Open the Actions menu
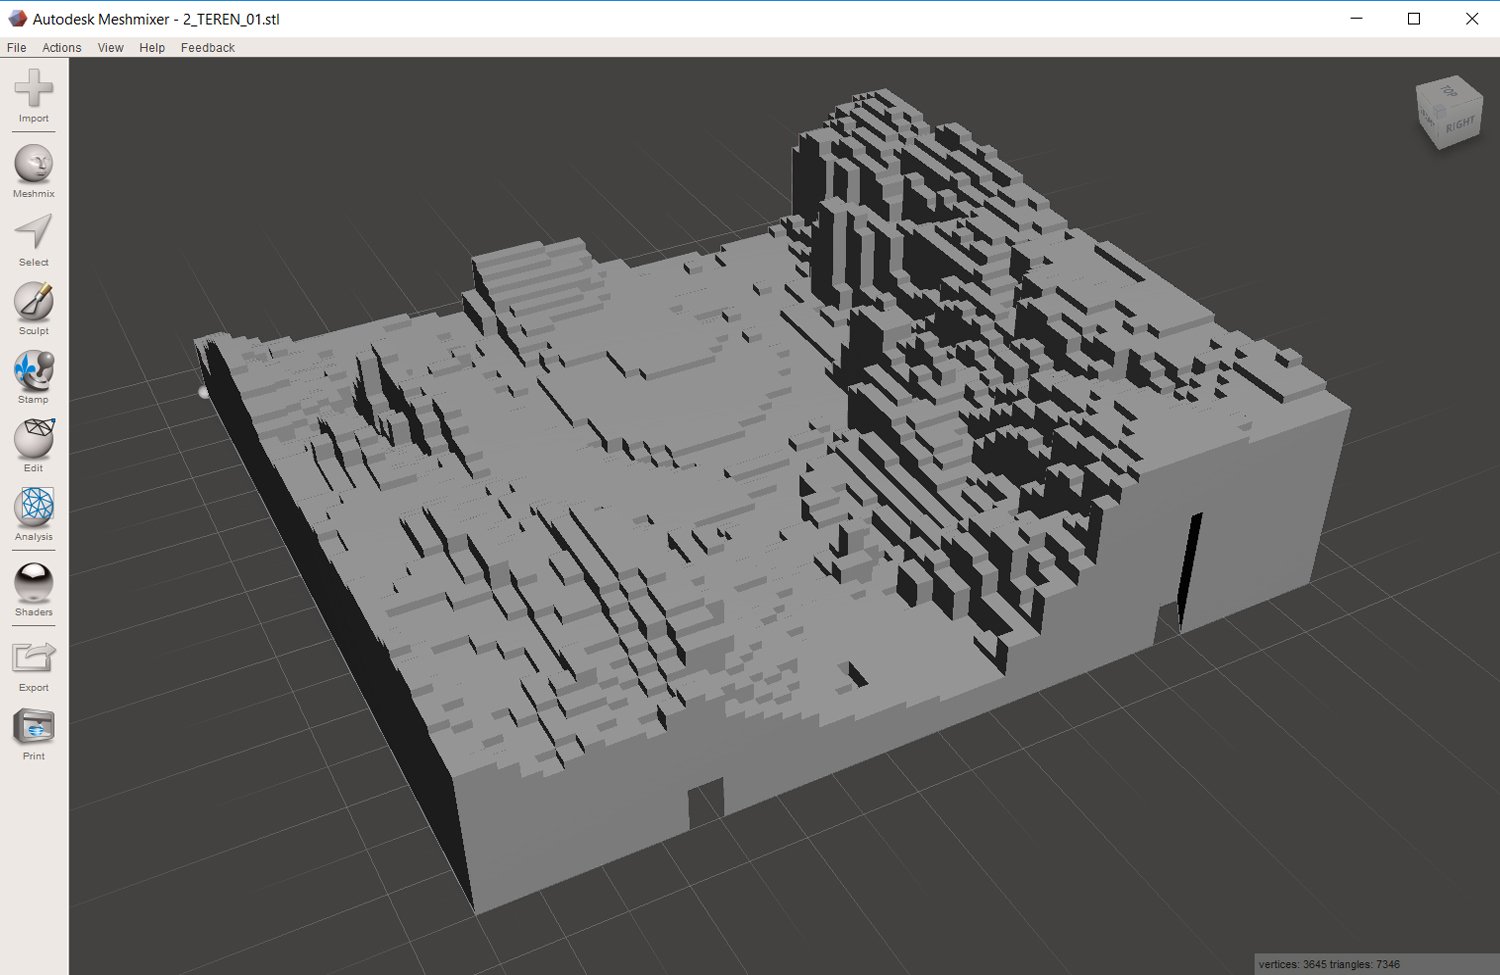The width and height of the screenshot is (1500, 975). (x=61, y=47)
